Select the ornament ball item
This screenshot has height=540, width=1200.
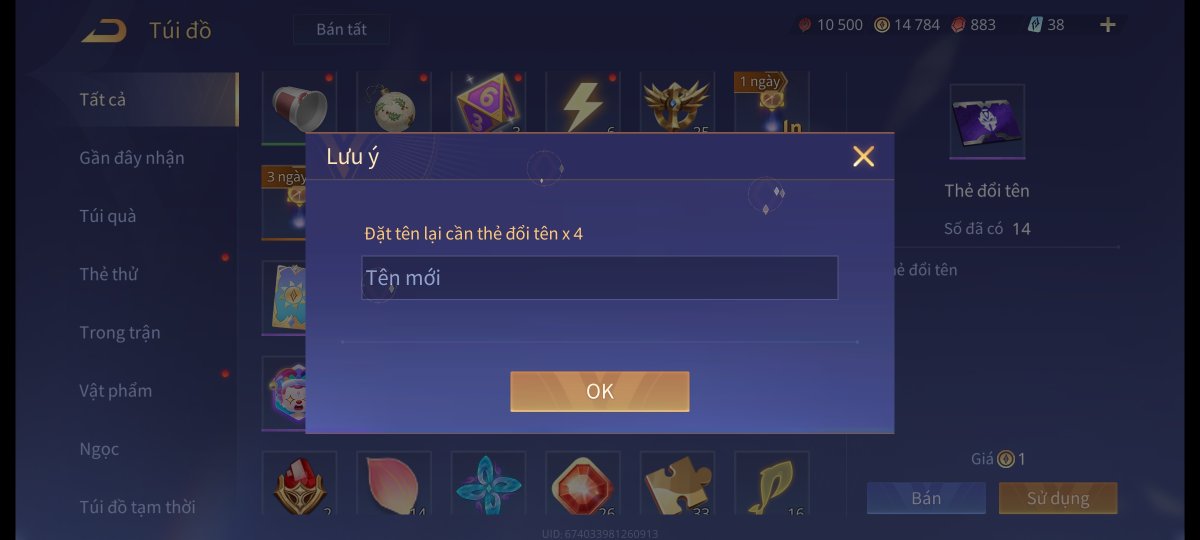pyautogui.click(x=393, y=102)
